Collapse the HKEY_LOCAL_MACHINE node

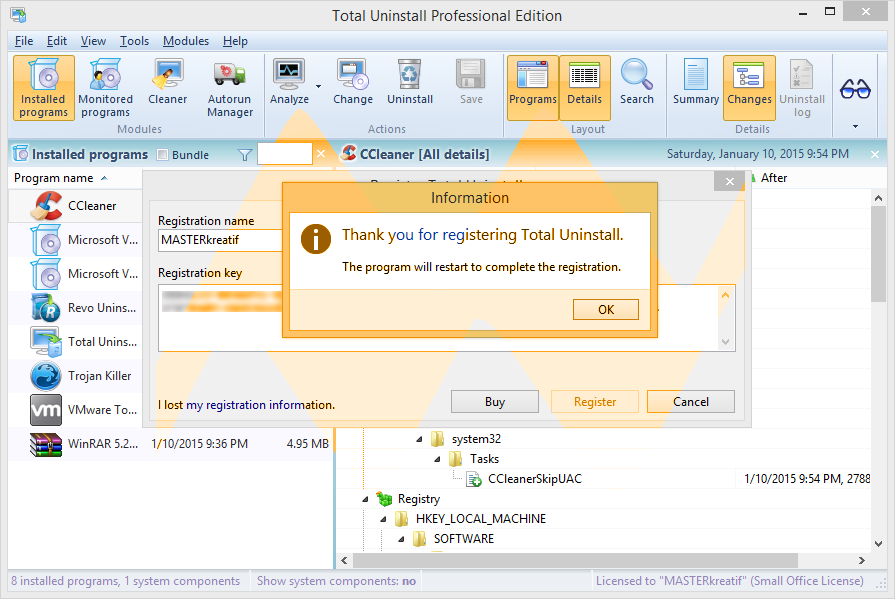384,519
